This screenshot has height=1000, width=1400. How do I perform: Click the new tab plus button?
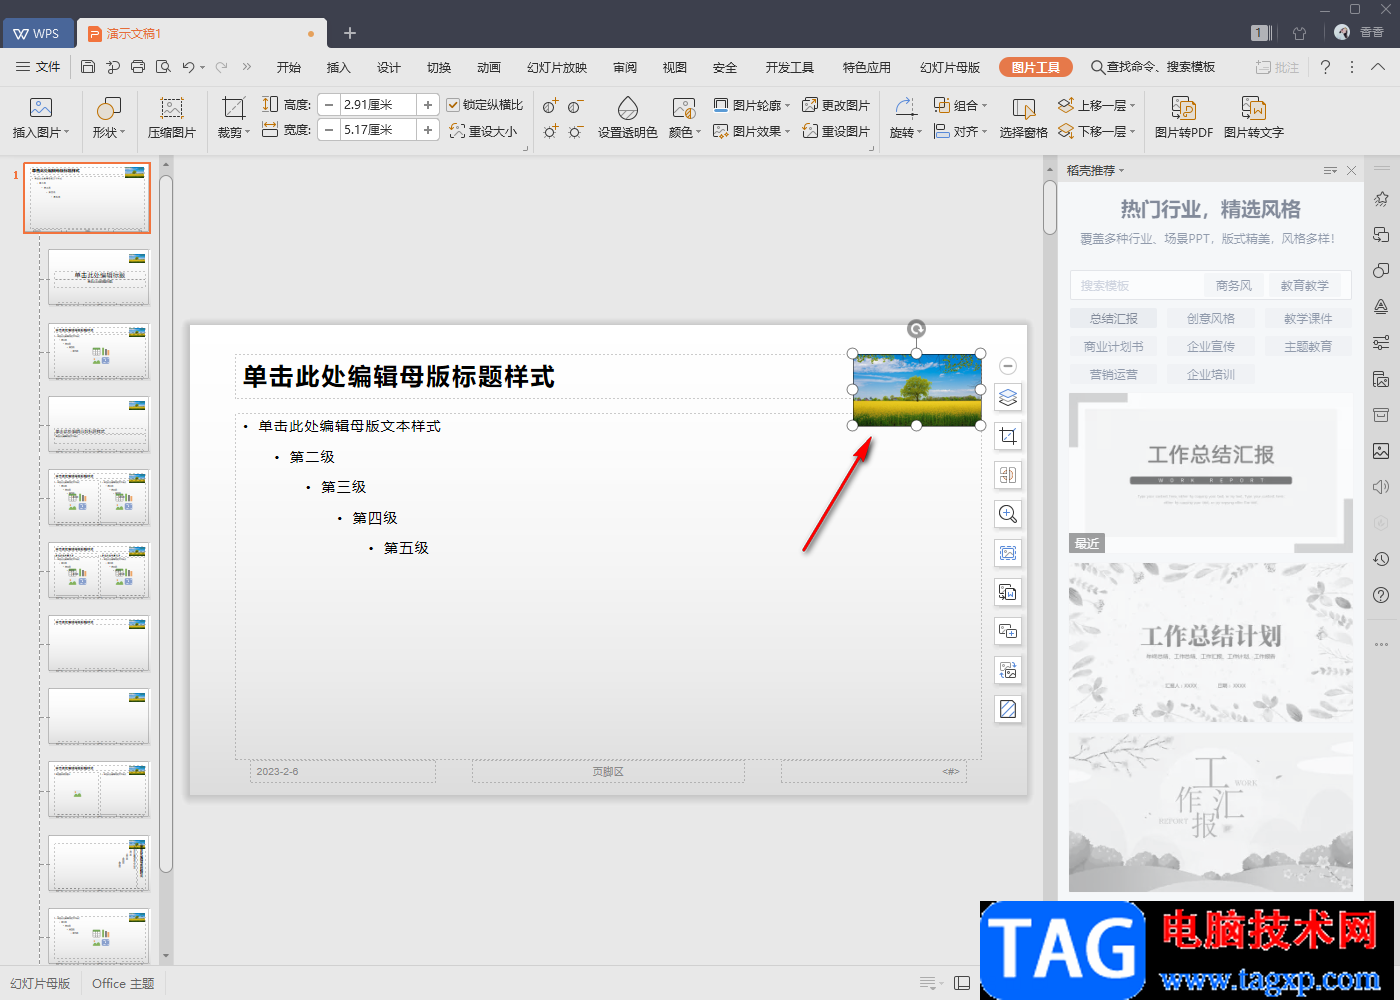[350, 33]
